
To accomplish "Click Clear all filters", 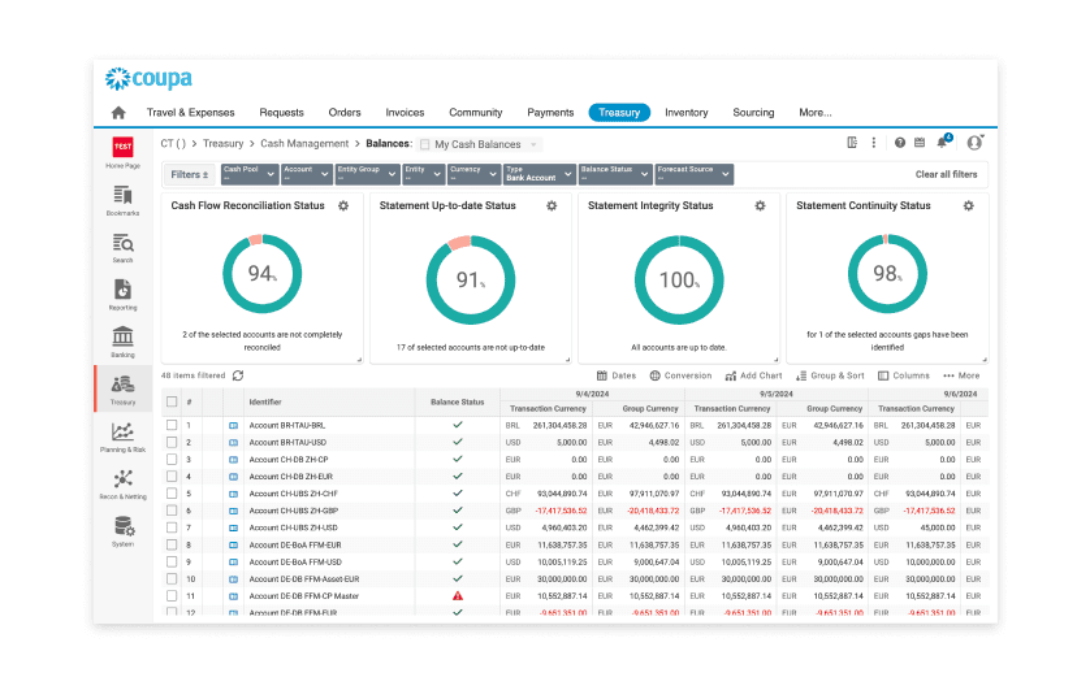I will 945,174.
